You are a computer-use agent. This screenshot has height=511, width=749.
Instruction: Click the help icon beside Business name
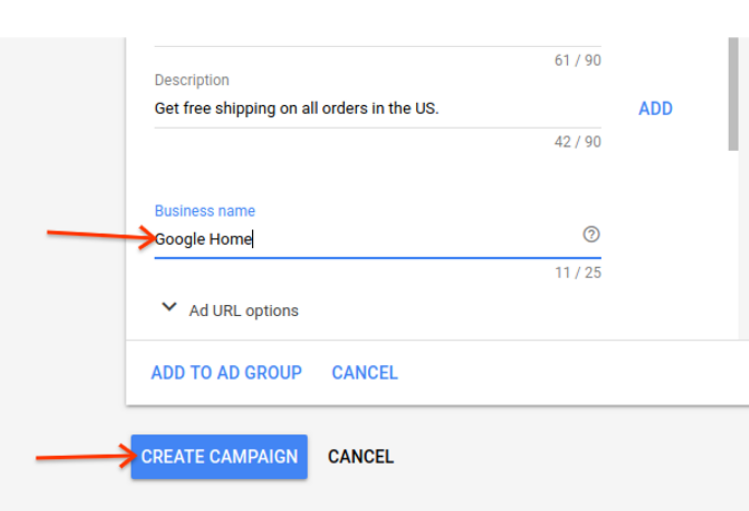[x=591, y=235]
